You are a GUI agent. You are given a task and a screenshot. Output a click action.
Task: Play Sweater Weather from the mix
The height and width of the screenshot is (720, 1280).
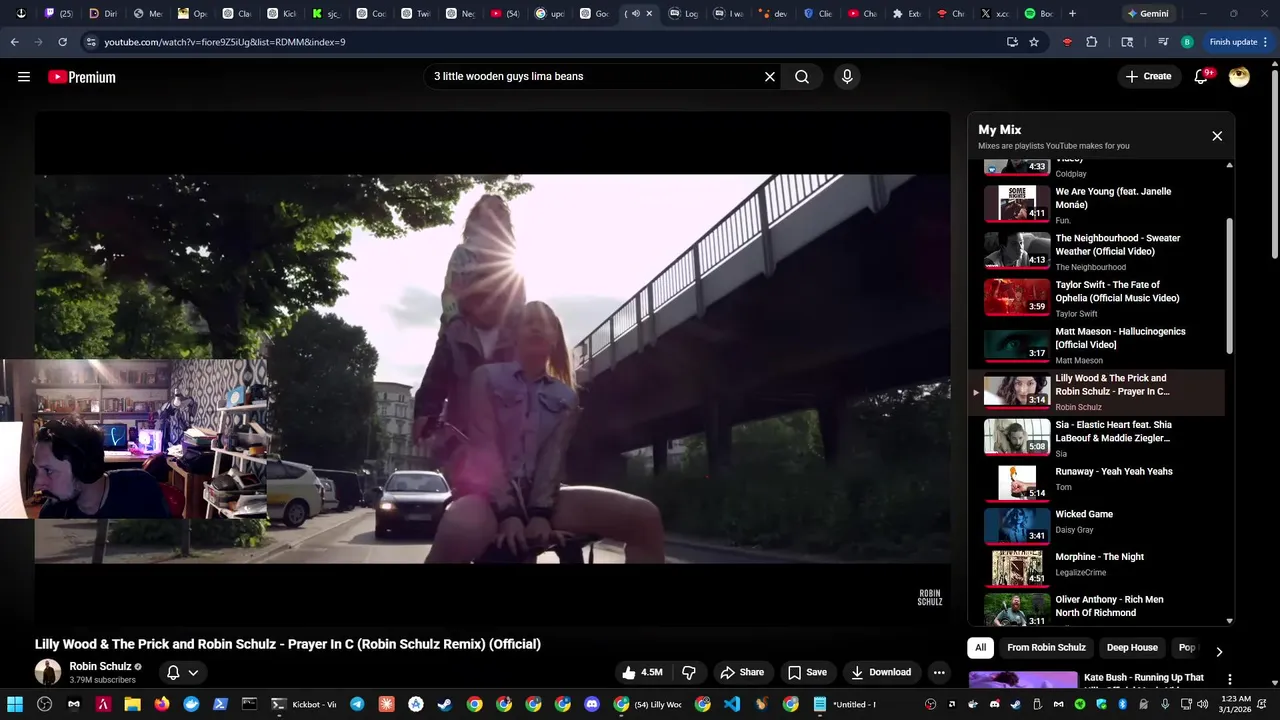coord(1097,252)
